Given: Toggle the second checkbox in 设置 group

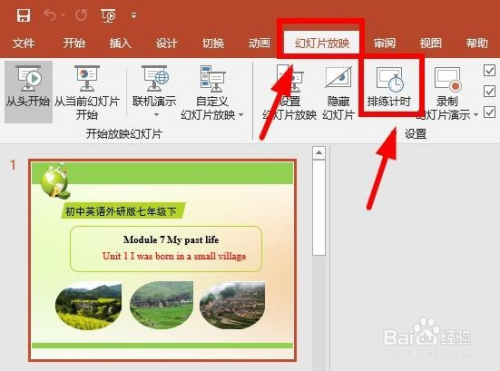Looking at the screenshot, I should (x=489, y=91).
